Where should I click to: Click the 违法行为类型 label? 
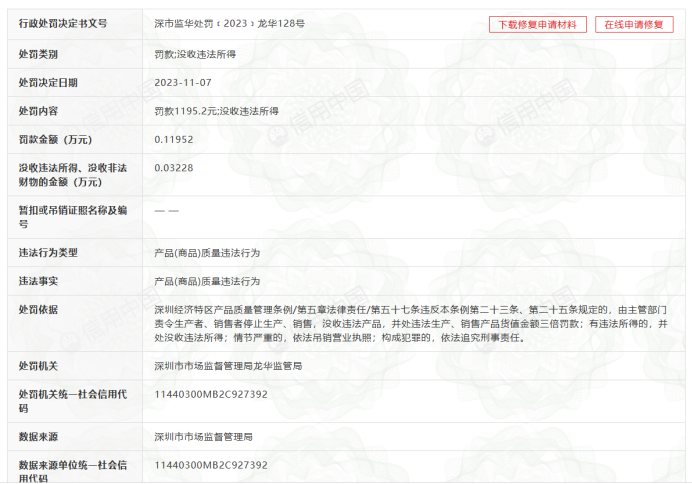[x=48, y=253]
